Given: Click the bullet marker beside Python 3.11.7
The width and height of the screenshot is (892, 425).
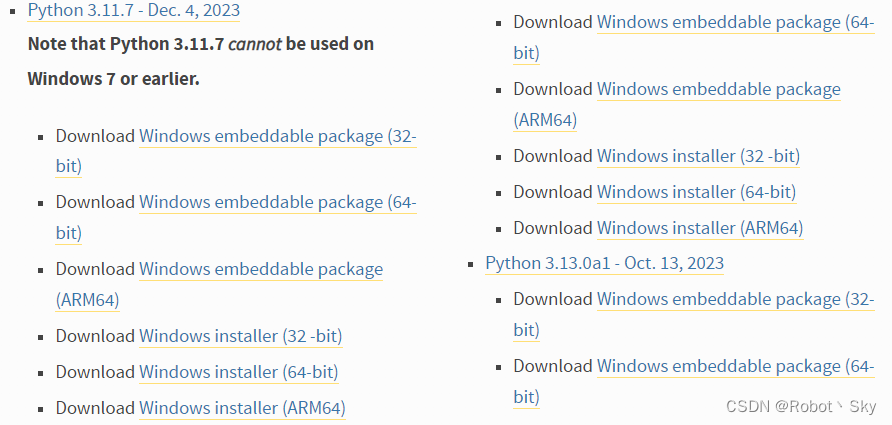Looking at the screenshot, I should click(x=13, y=11).
